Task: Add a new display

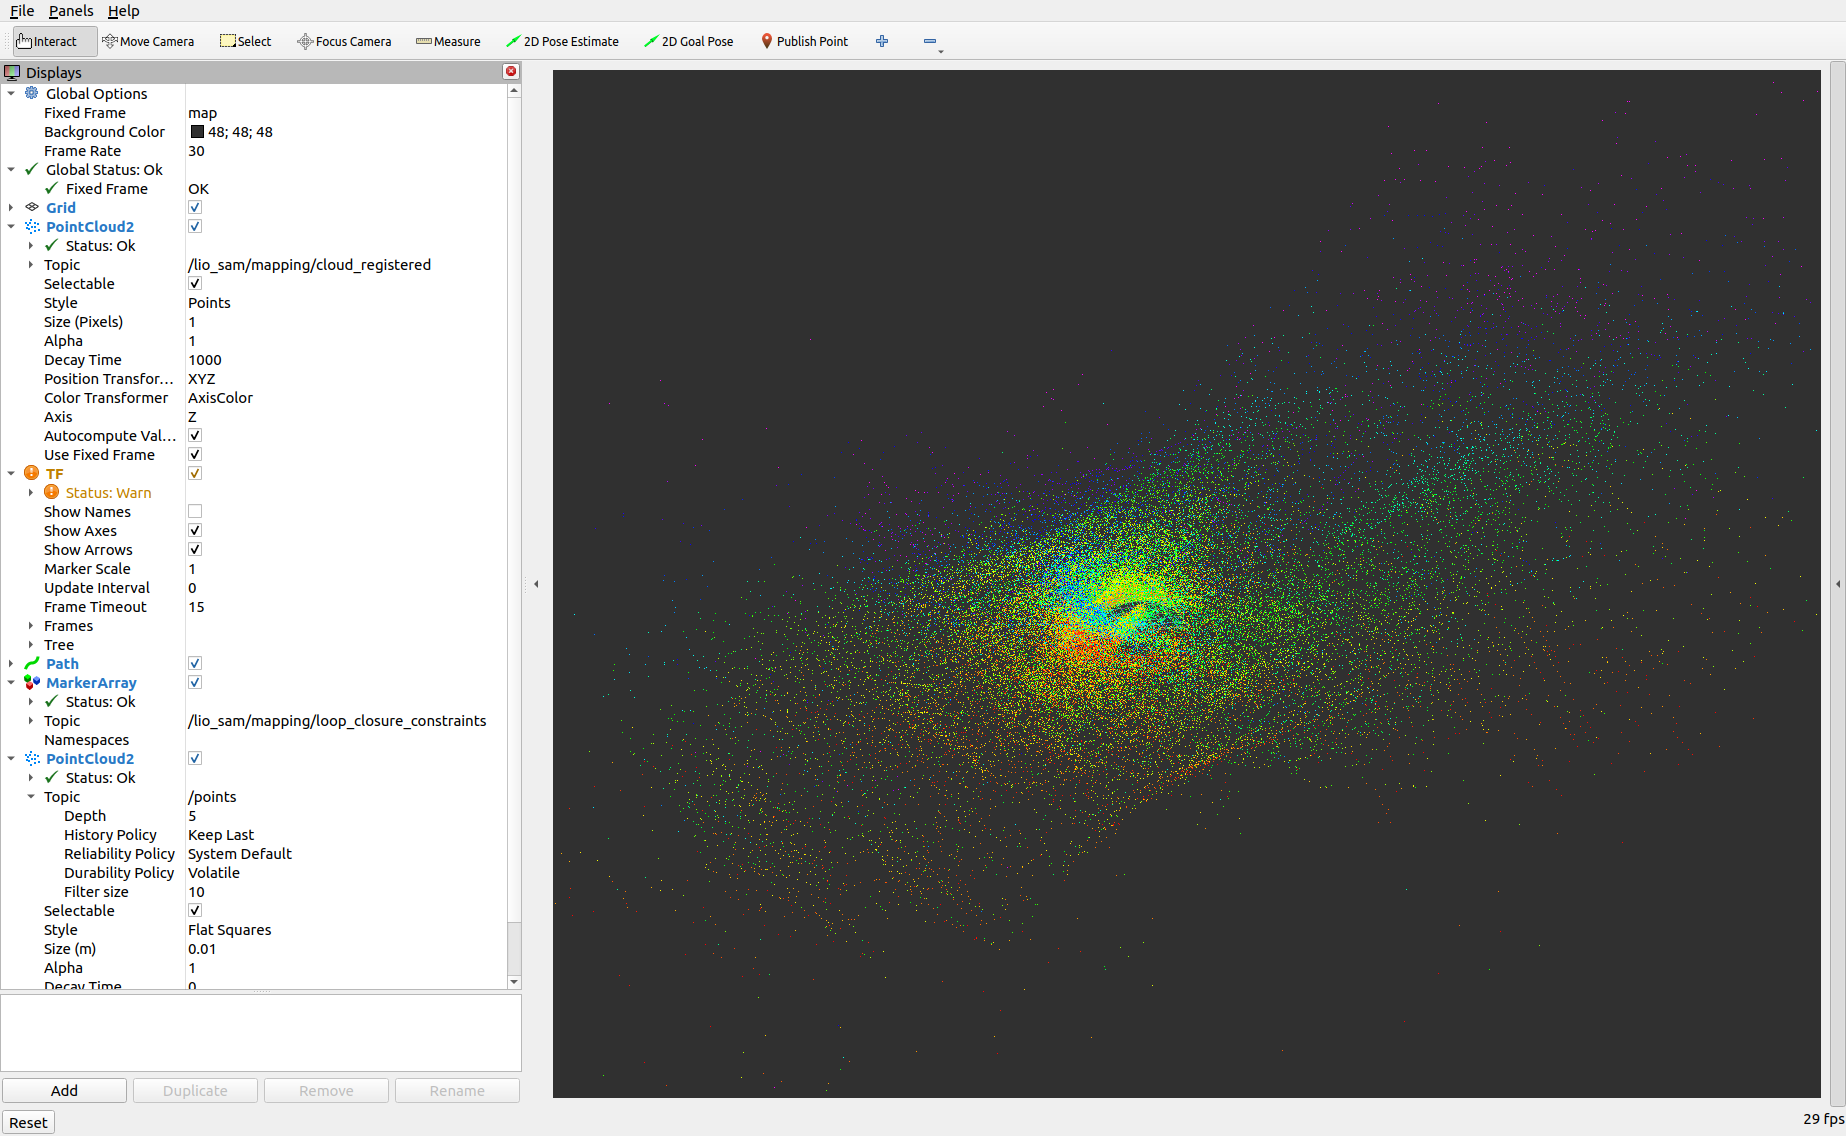Action: pyautogui.click(x=64, y=1090)
